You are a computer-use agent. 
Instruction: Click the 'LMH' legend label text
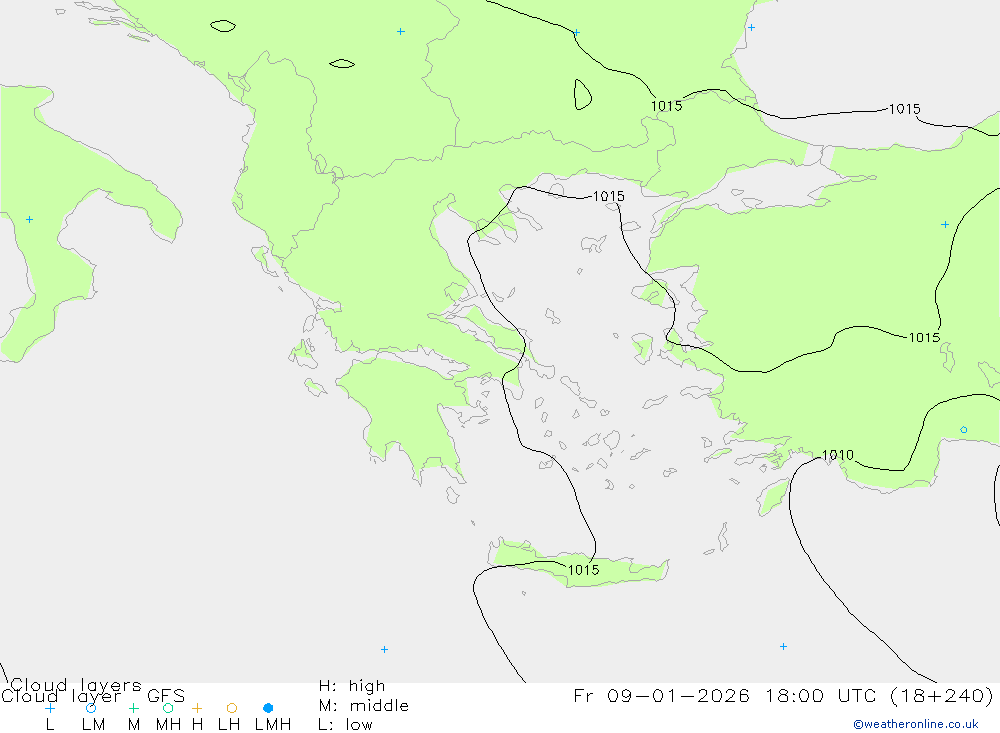coord(273,725)
